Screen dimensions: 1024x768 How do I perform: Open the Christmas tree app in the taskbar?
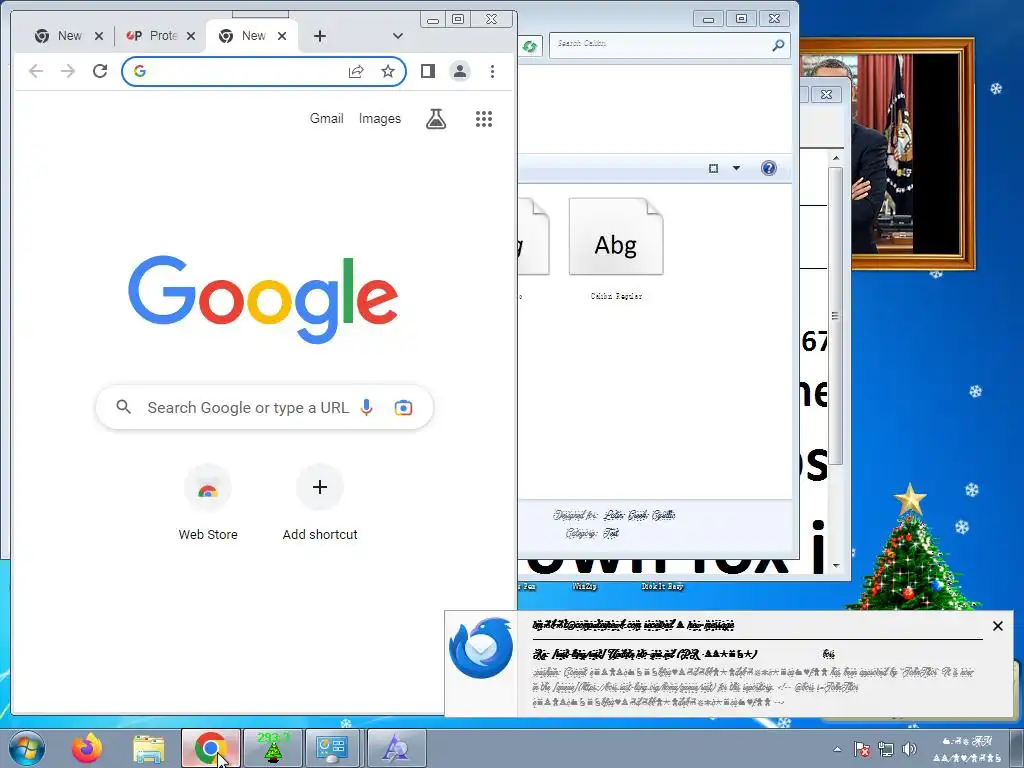tap(272, 748)
